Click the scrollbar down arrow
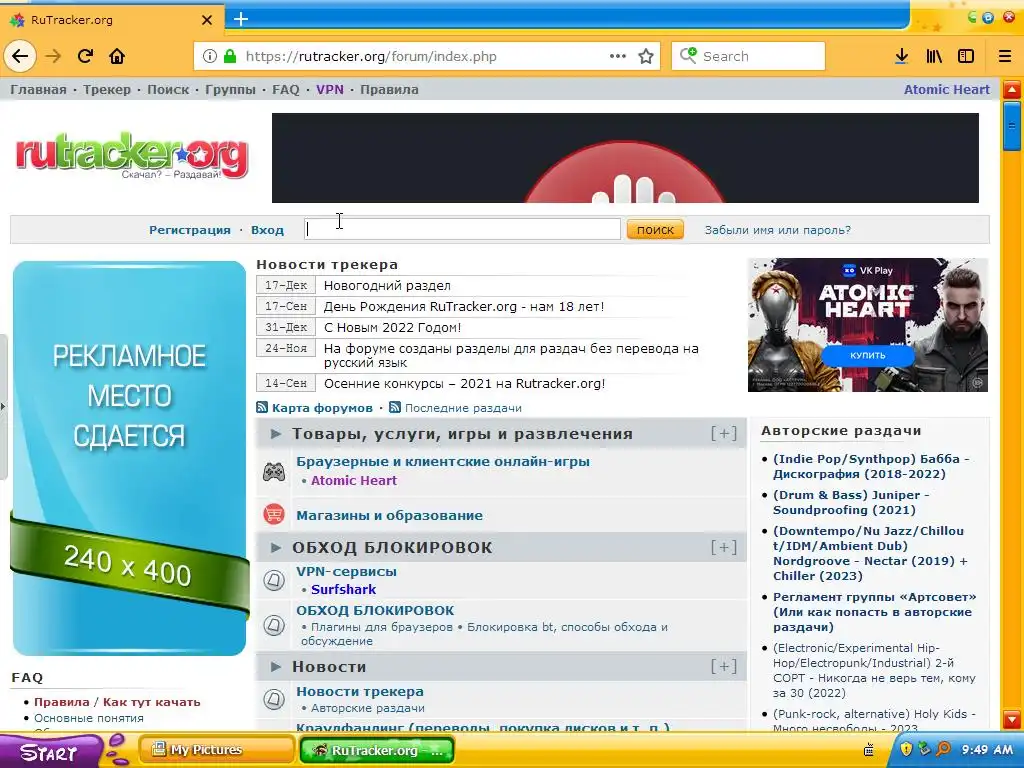This screenshot has height=768, width=1024. coord(1012,720)
